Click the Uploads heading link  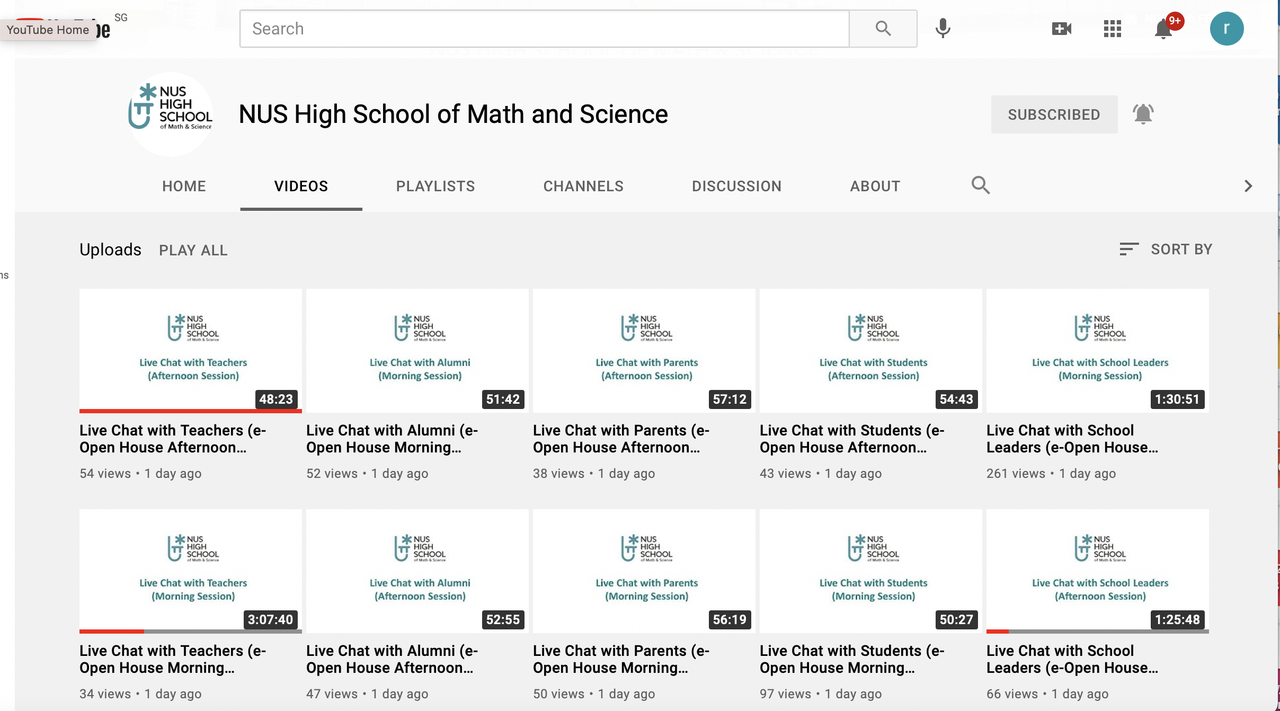pos(110,250)
